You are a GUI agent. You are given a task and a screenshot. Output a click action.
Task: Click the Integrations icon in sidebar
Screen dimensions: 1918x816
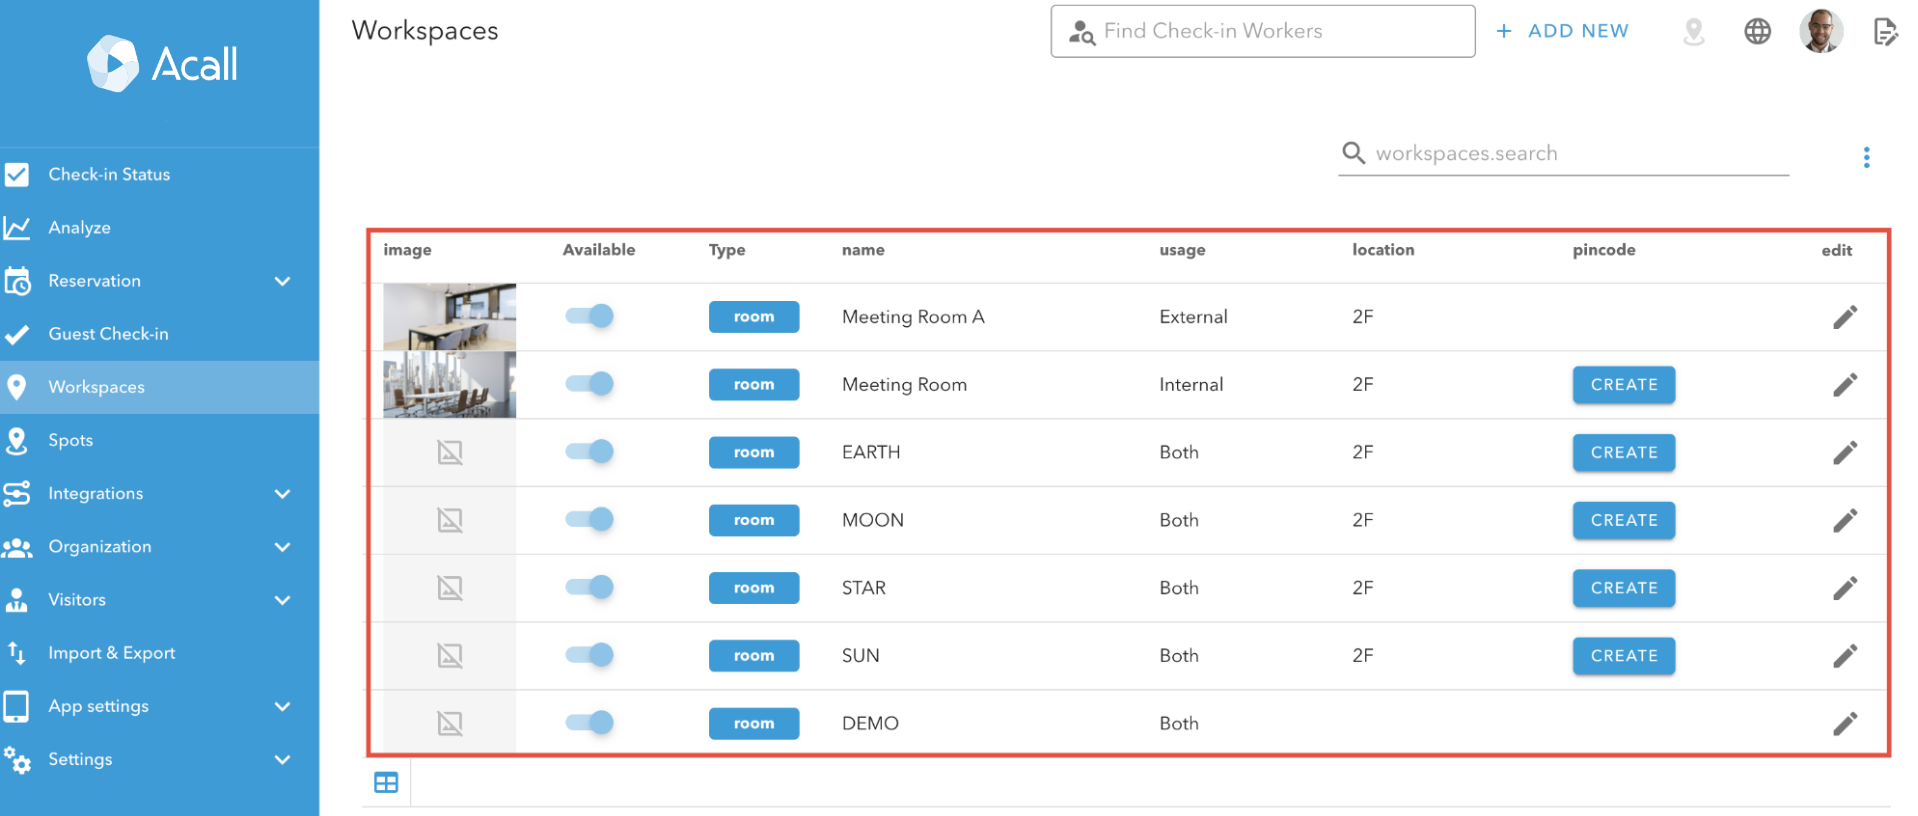(x=17, y=494)
